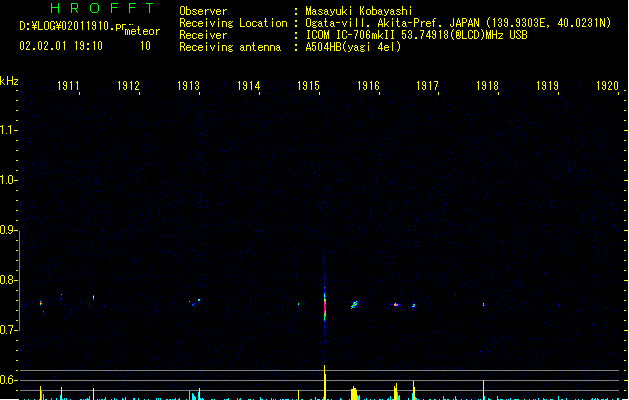Click the 1911 time axis label

[x=68, y=86]
